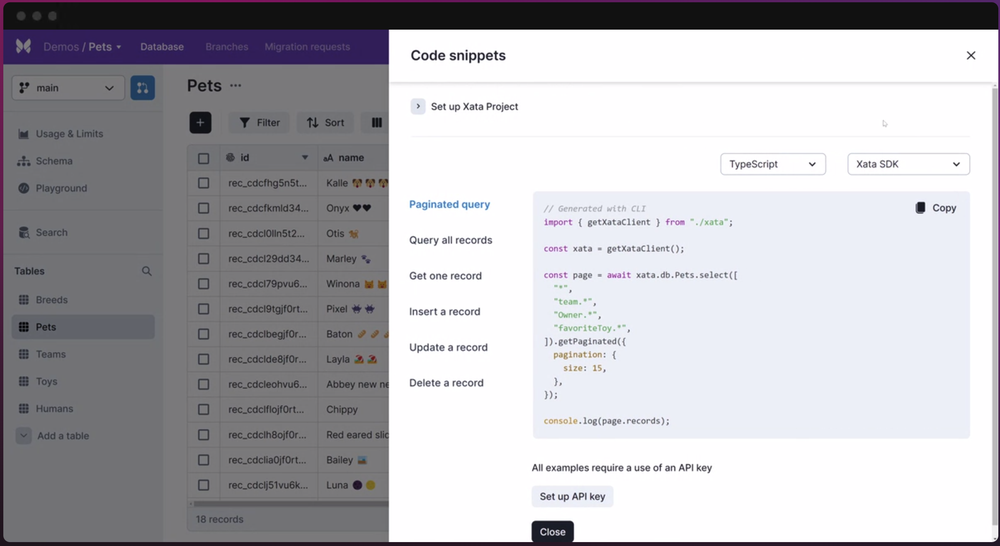Open the Pets table in sidebar
This screenshot has width=1000, height=546.
pos(83,327)
